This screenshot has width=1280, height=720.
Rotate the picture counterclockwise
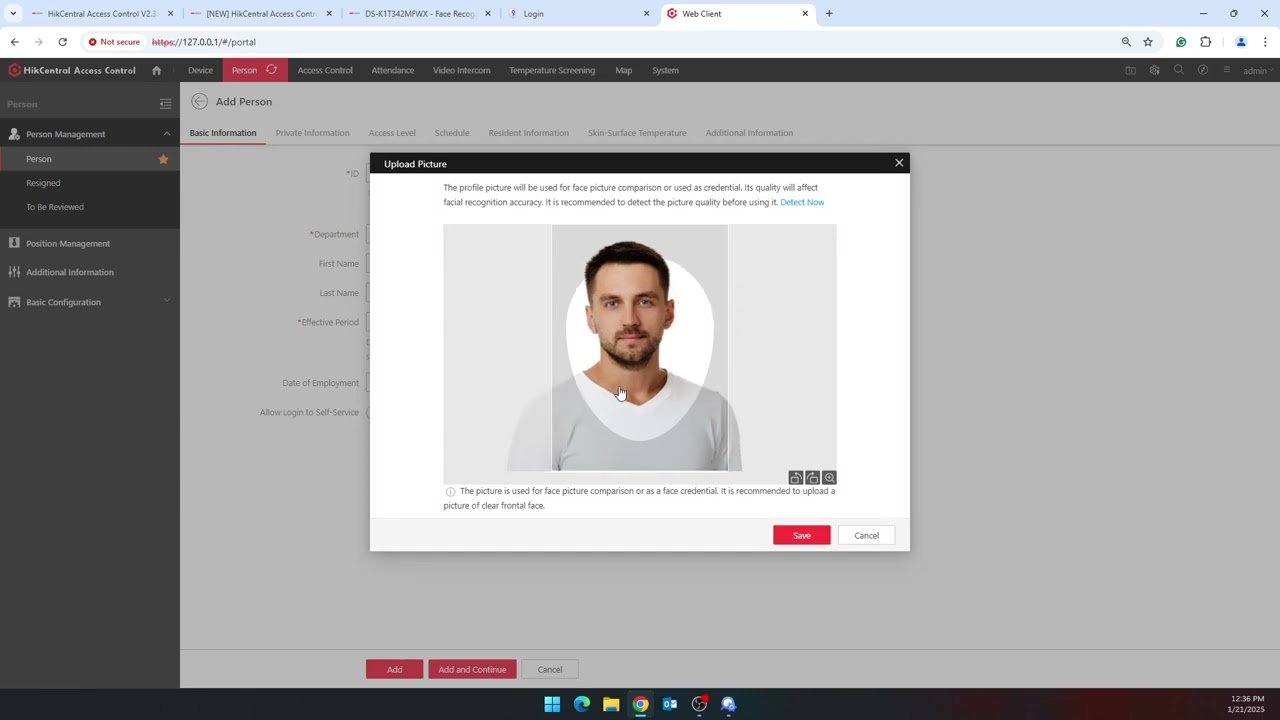796,478
